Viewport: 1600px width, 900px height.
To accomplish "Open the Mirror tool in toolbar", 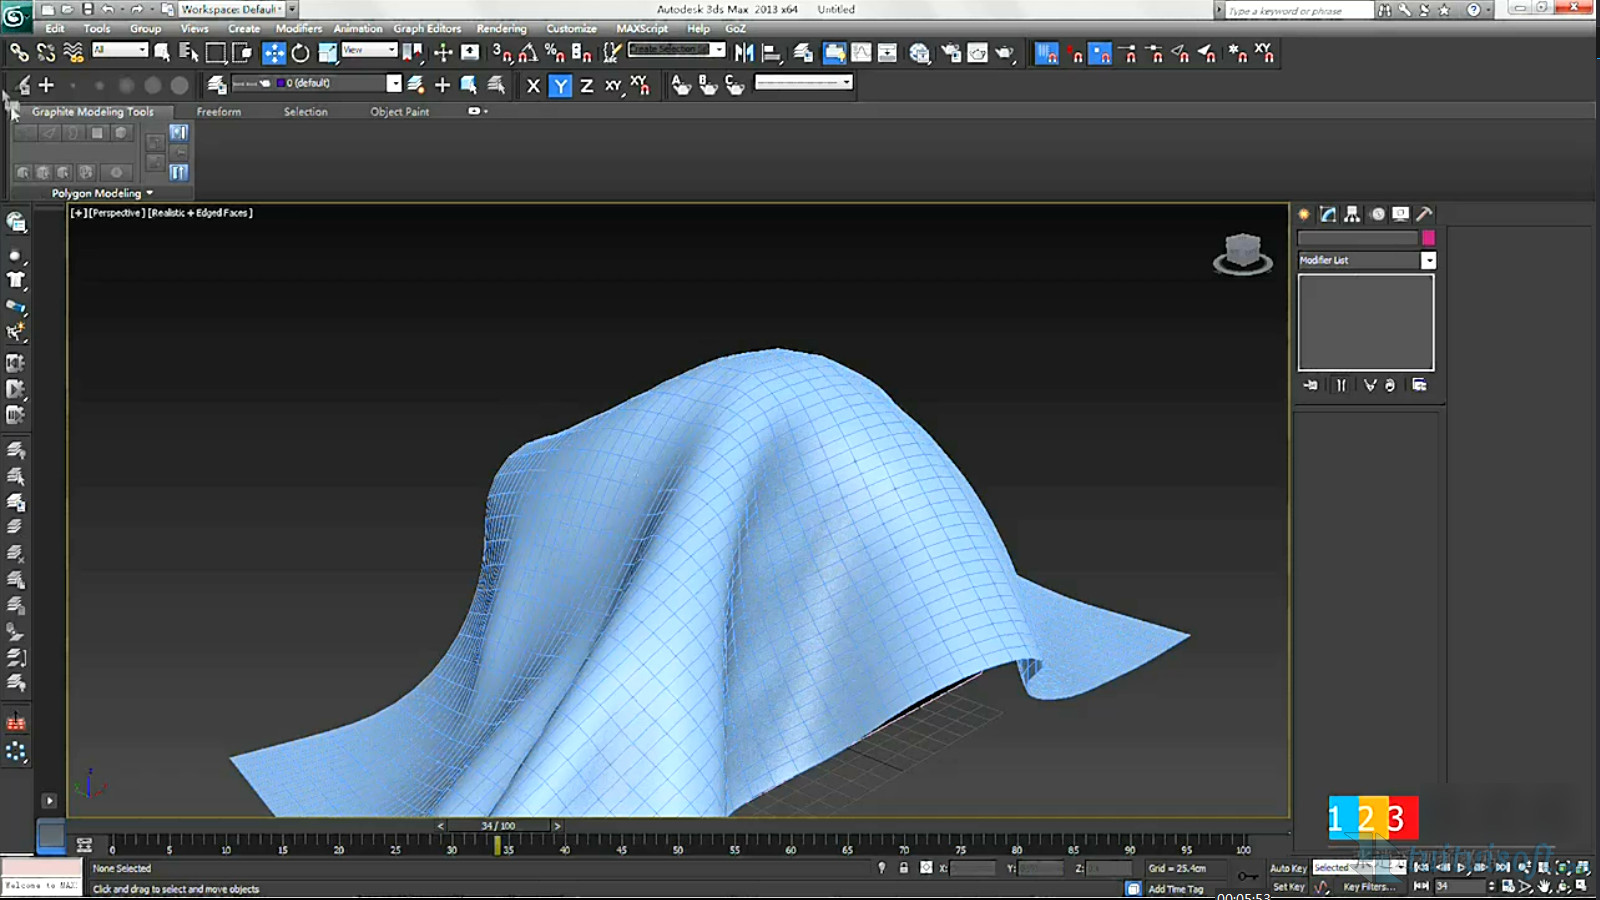I will click(744, 53).
